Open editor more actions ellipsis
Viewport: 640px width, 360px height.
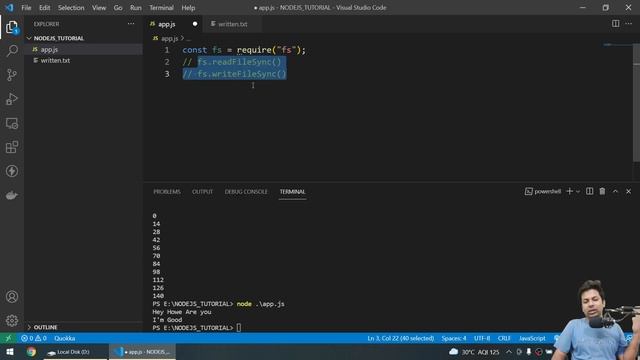[629, 24]
